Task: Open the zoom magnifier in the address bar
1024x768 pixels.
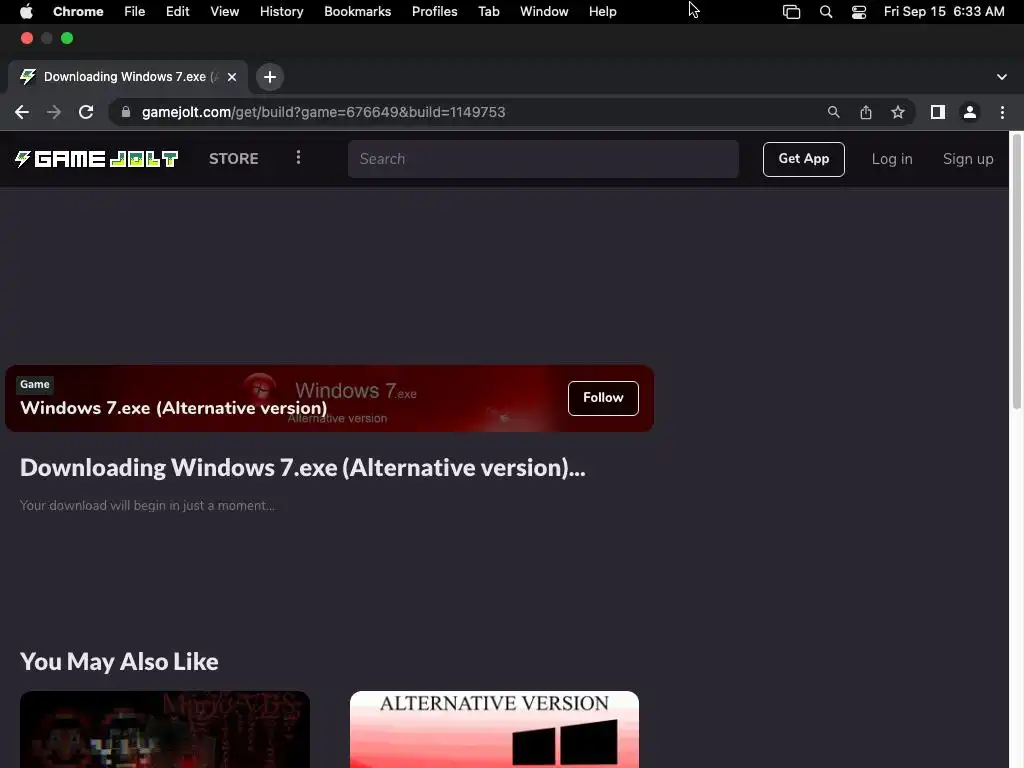Action: [833, 112]
